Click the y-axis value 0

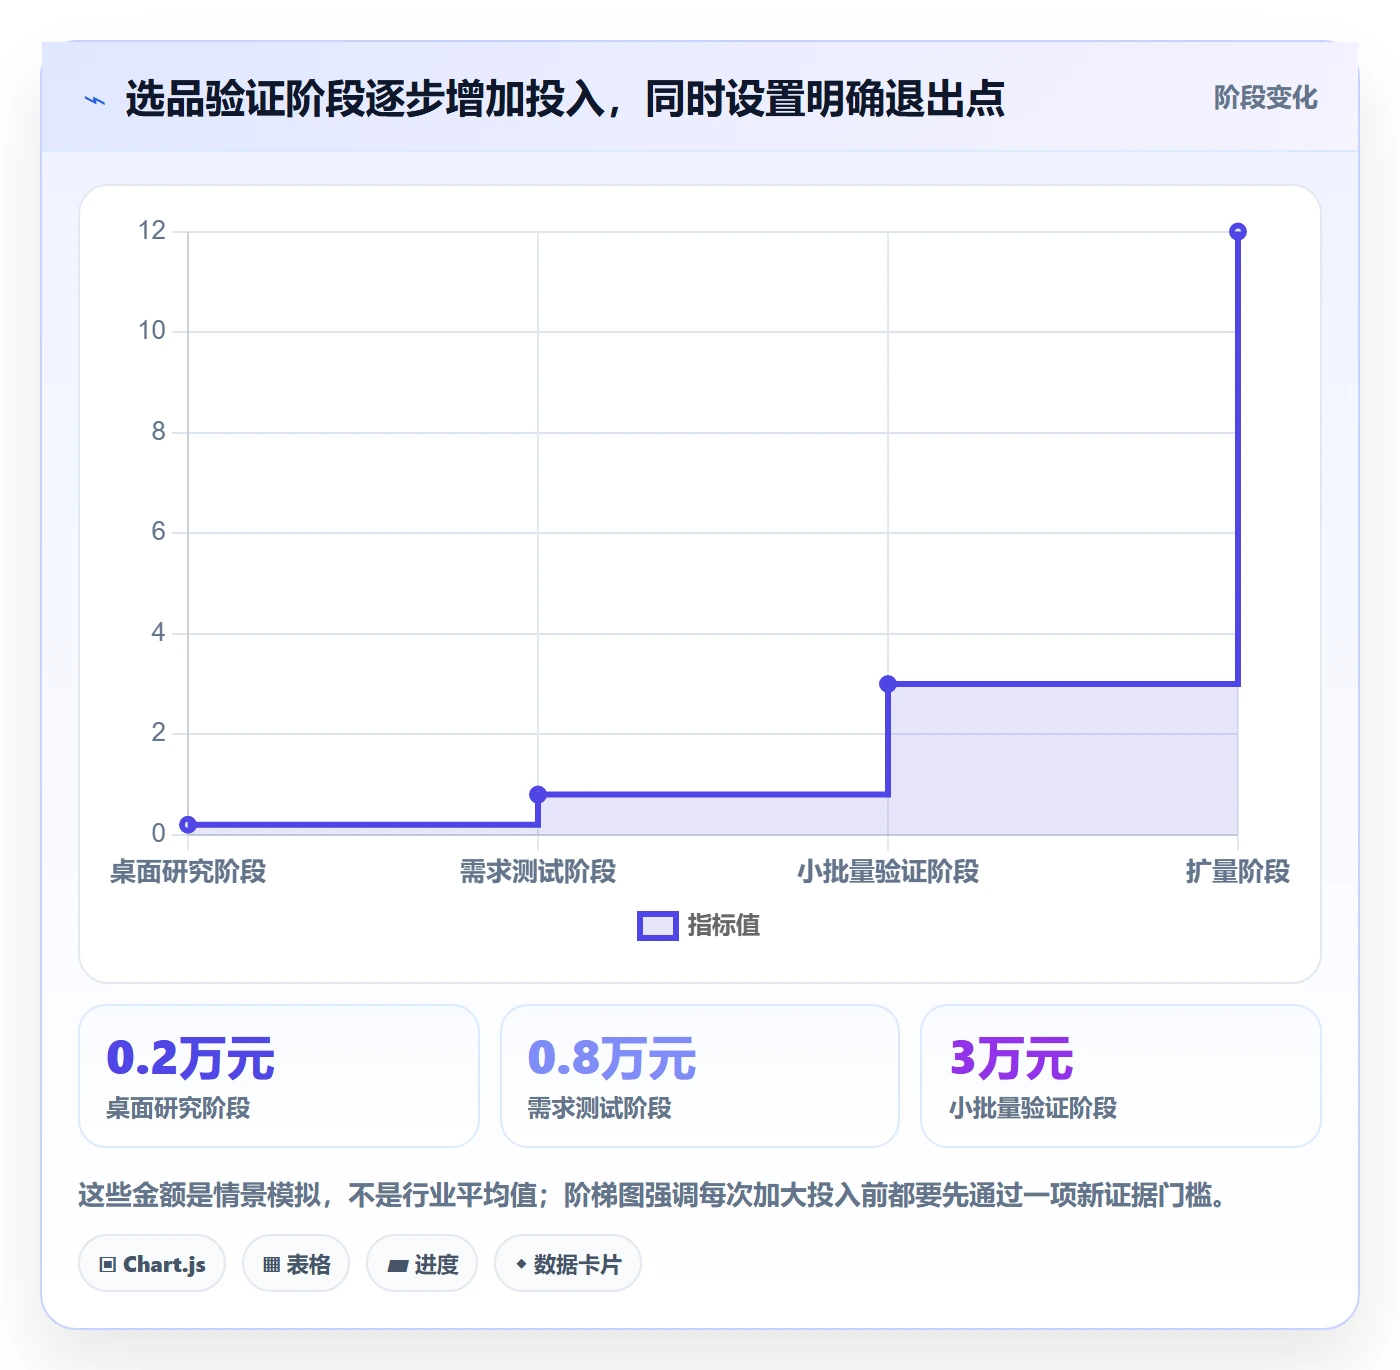pos(158,834)
